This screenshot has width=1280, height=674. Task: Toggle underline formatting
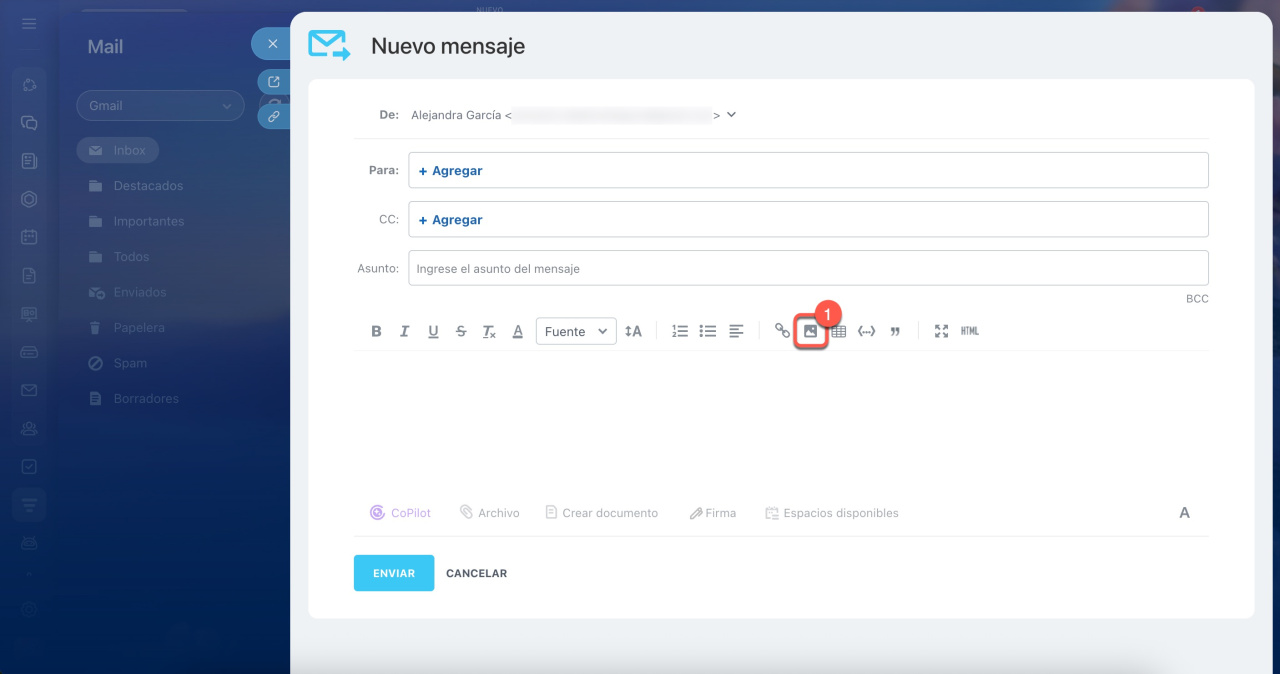(433, 331)
